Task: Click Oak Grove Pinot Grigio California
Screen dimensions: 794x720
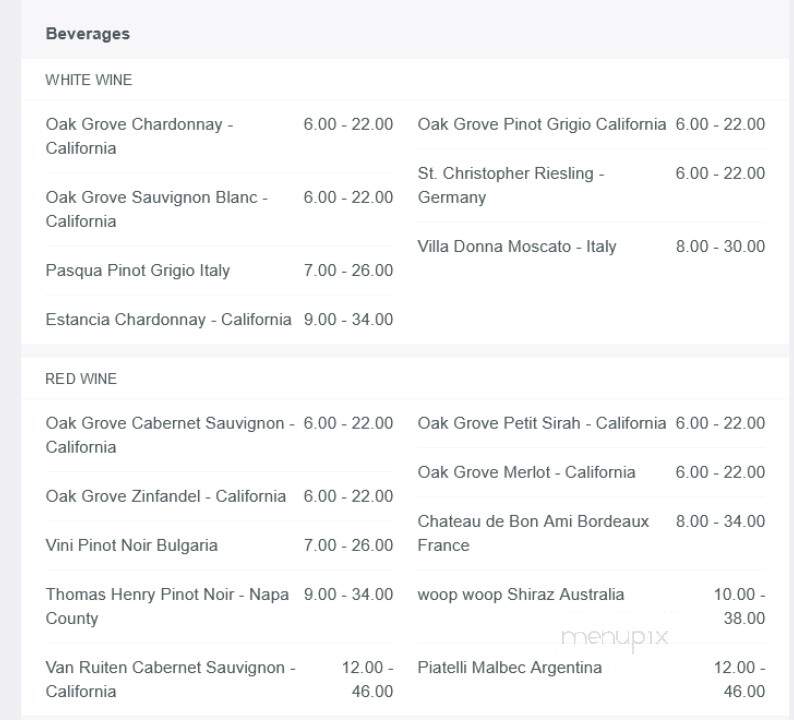Action: tap(541, 124)
